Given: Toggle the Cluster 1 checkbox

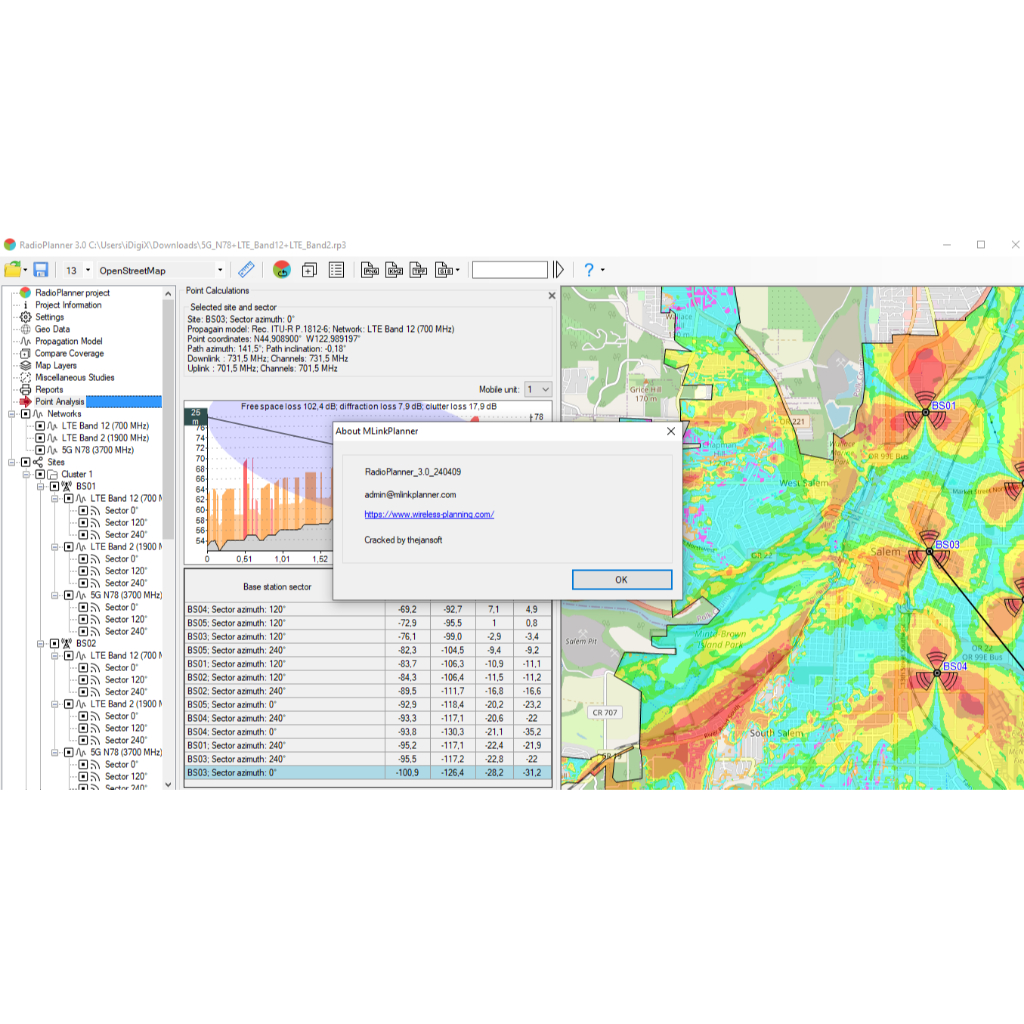Looking at the screenshot, I should coord(41,474).
